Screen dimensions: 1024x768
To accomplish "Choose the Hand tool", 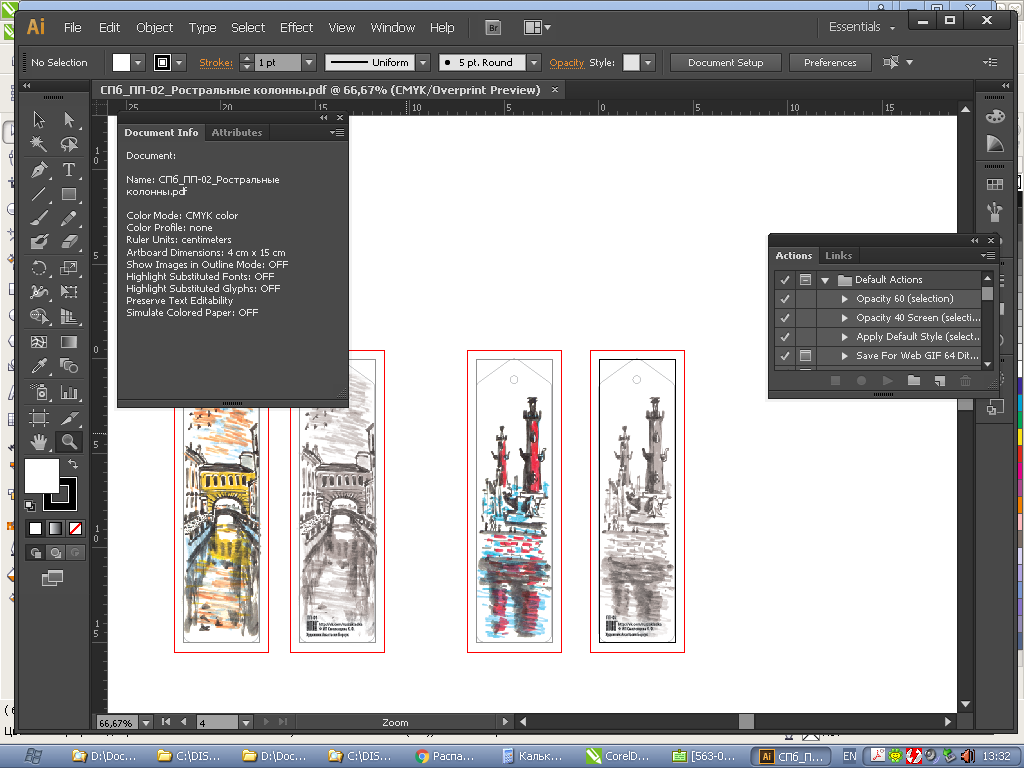I will point(39,441).
